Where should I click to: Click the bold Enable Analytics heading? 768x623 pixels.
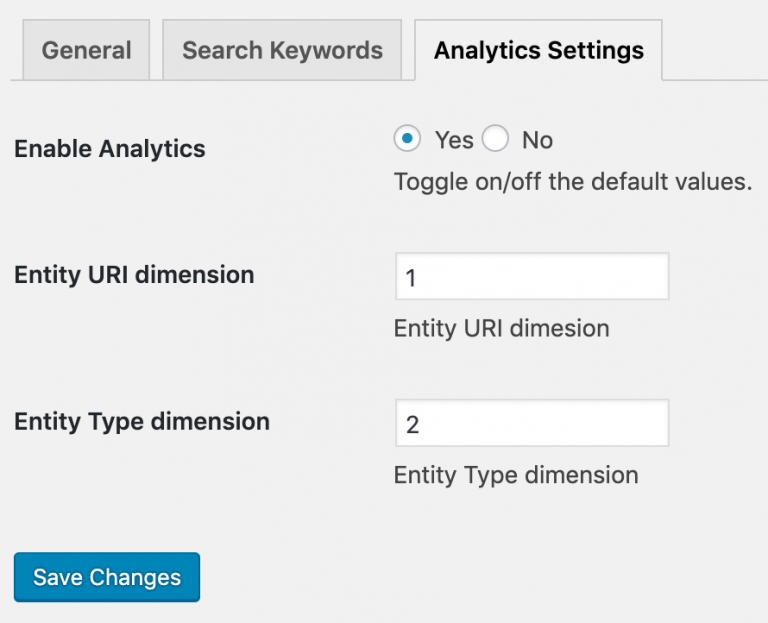click(110, 149)
